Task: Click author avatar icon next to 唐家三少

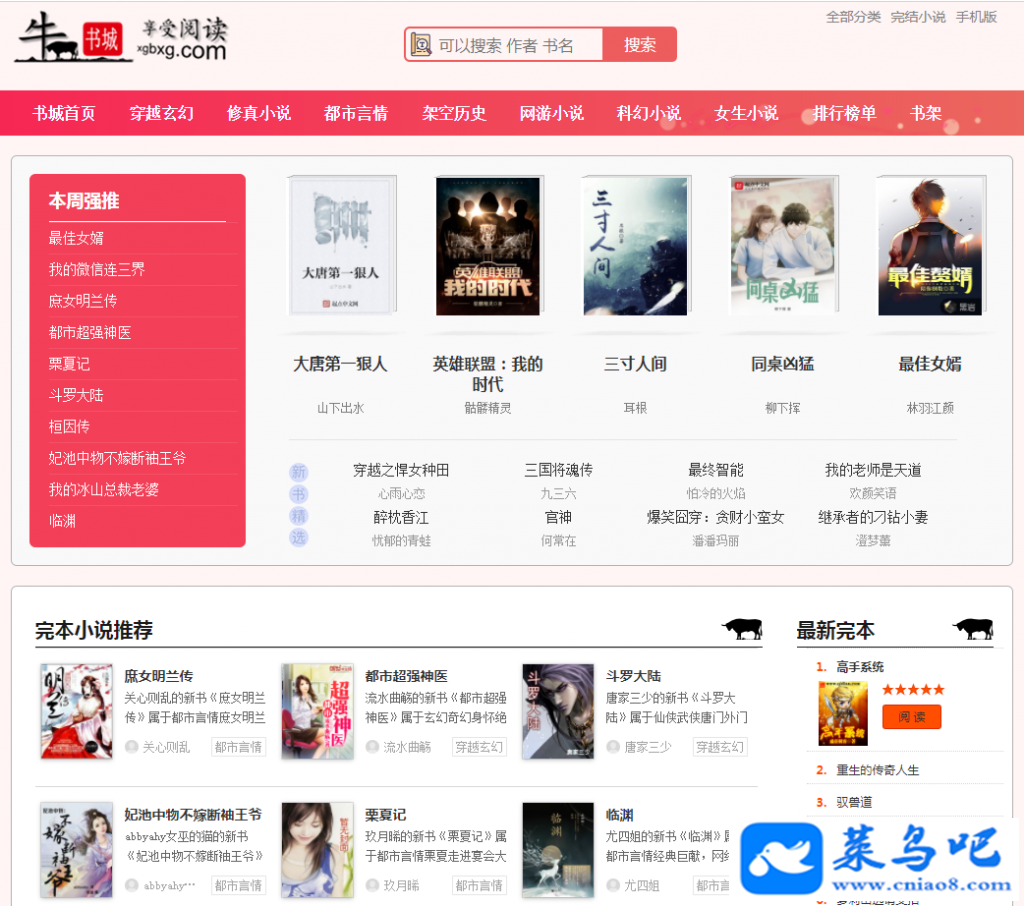Action: click(613, 747)
